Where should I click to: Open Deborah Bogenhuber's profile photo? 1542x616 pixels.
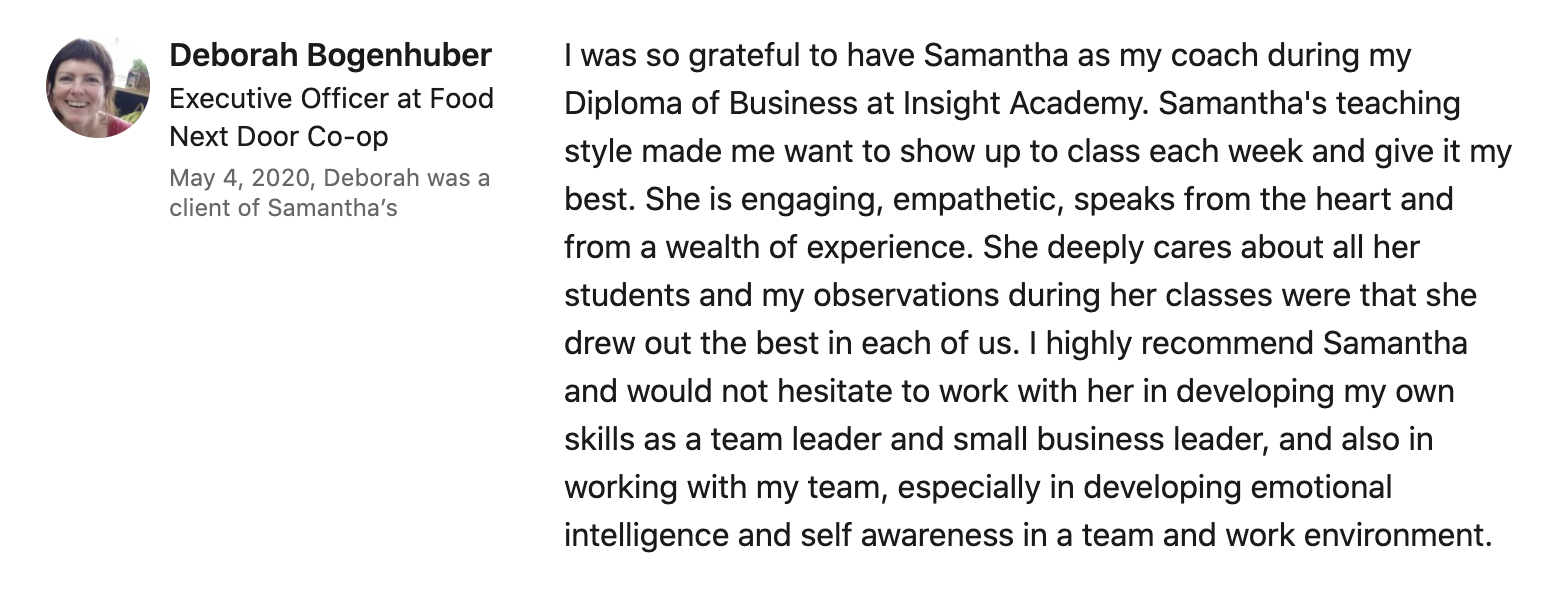tap(98, 88)
